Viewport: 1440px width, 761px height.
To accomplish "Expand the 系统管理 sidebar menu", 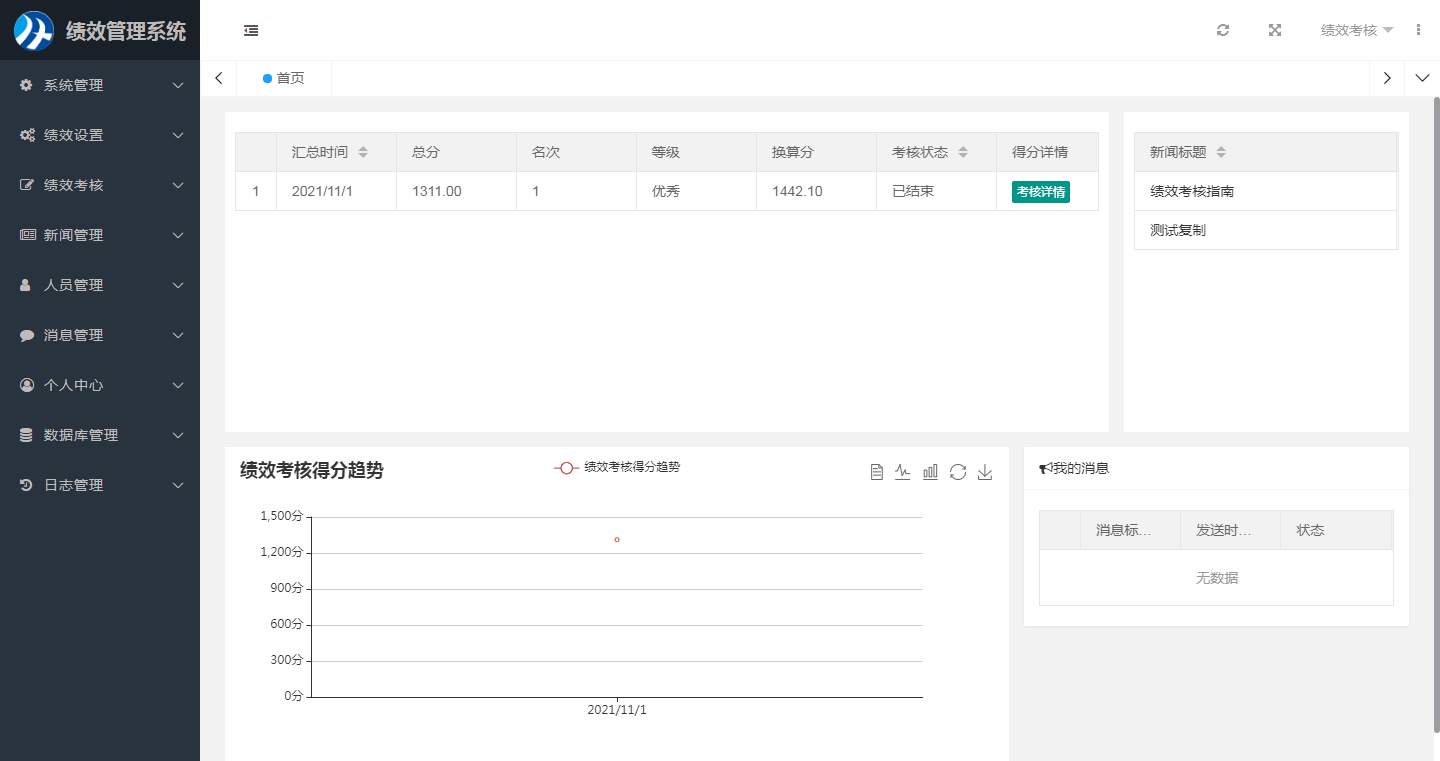I will pyautogui.click(x=100, y=85).
